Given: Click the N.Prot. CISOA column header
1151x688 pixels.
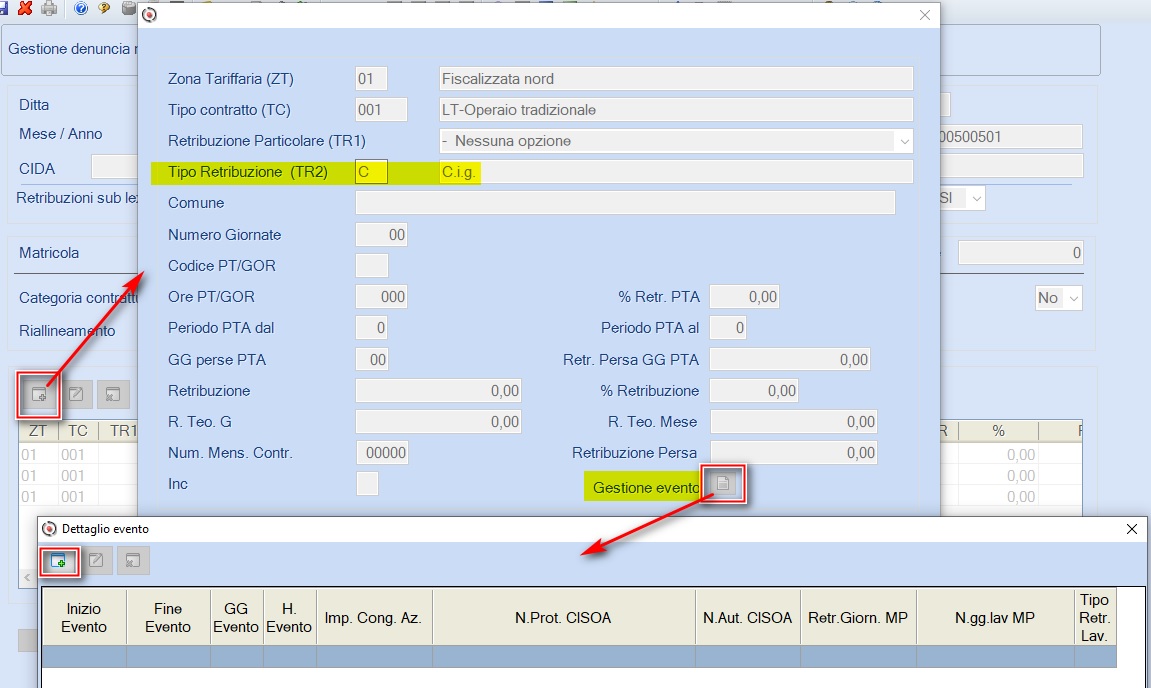Looking at the screenshot, I should pos(563,618).
